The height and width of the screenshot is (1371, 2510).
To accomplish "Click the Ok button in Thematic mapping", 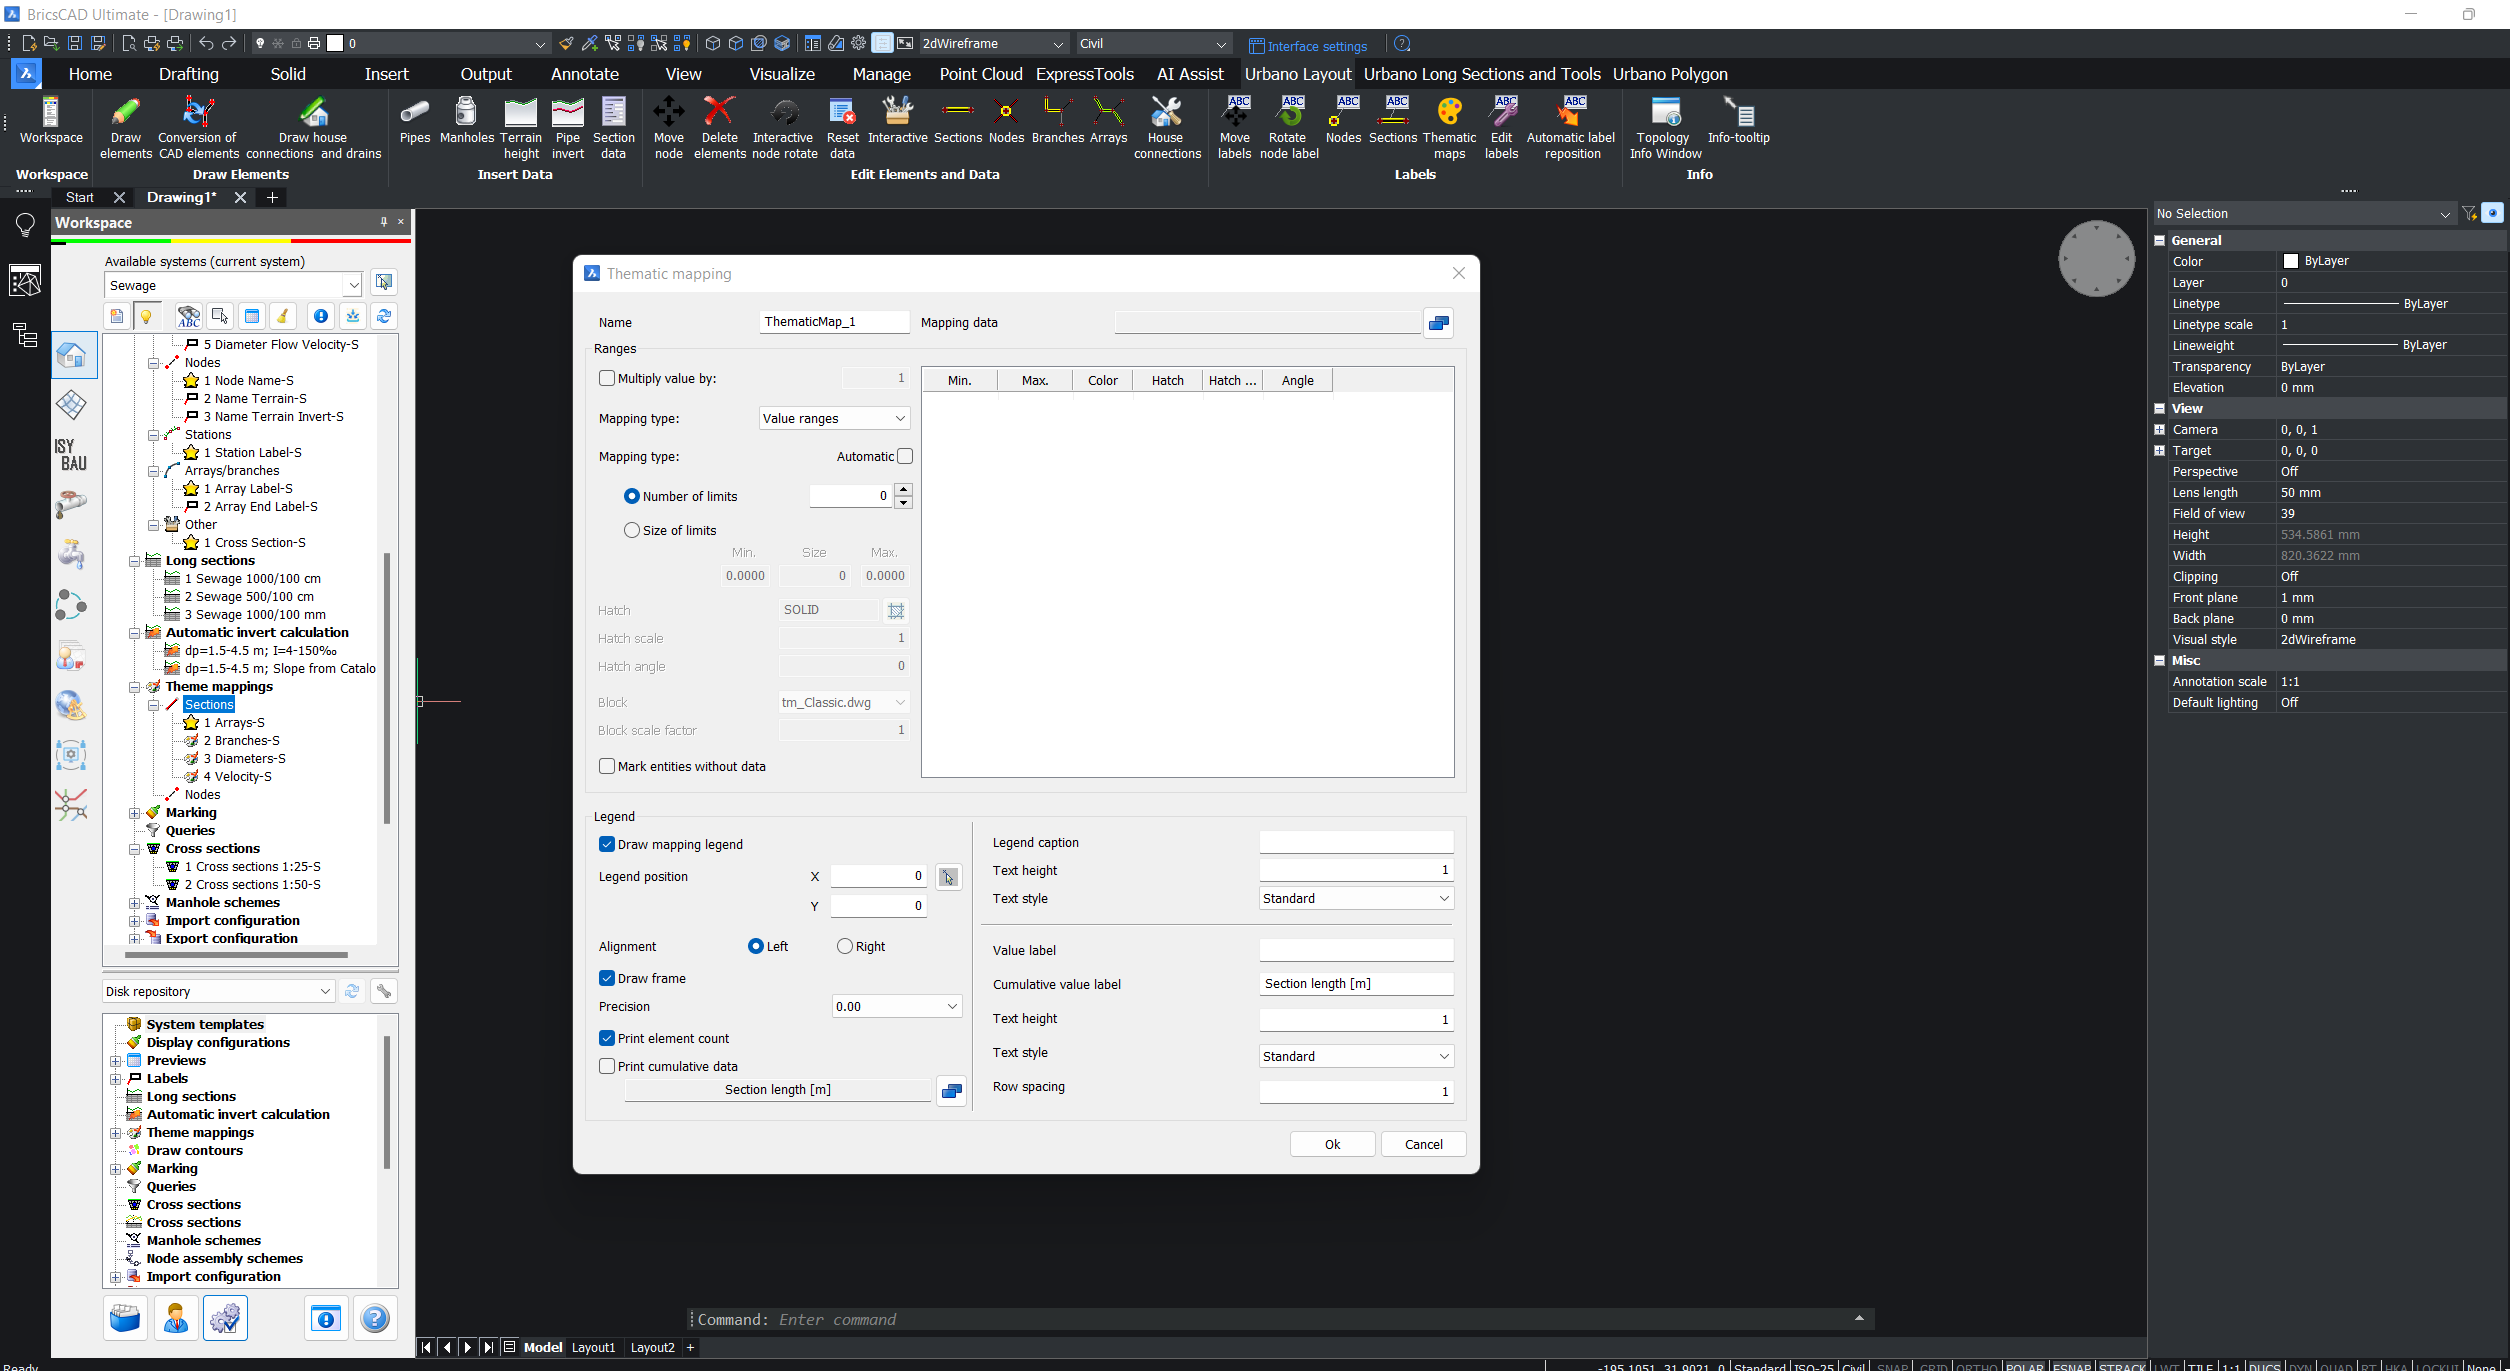I will pos(1332,1144).
